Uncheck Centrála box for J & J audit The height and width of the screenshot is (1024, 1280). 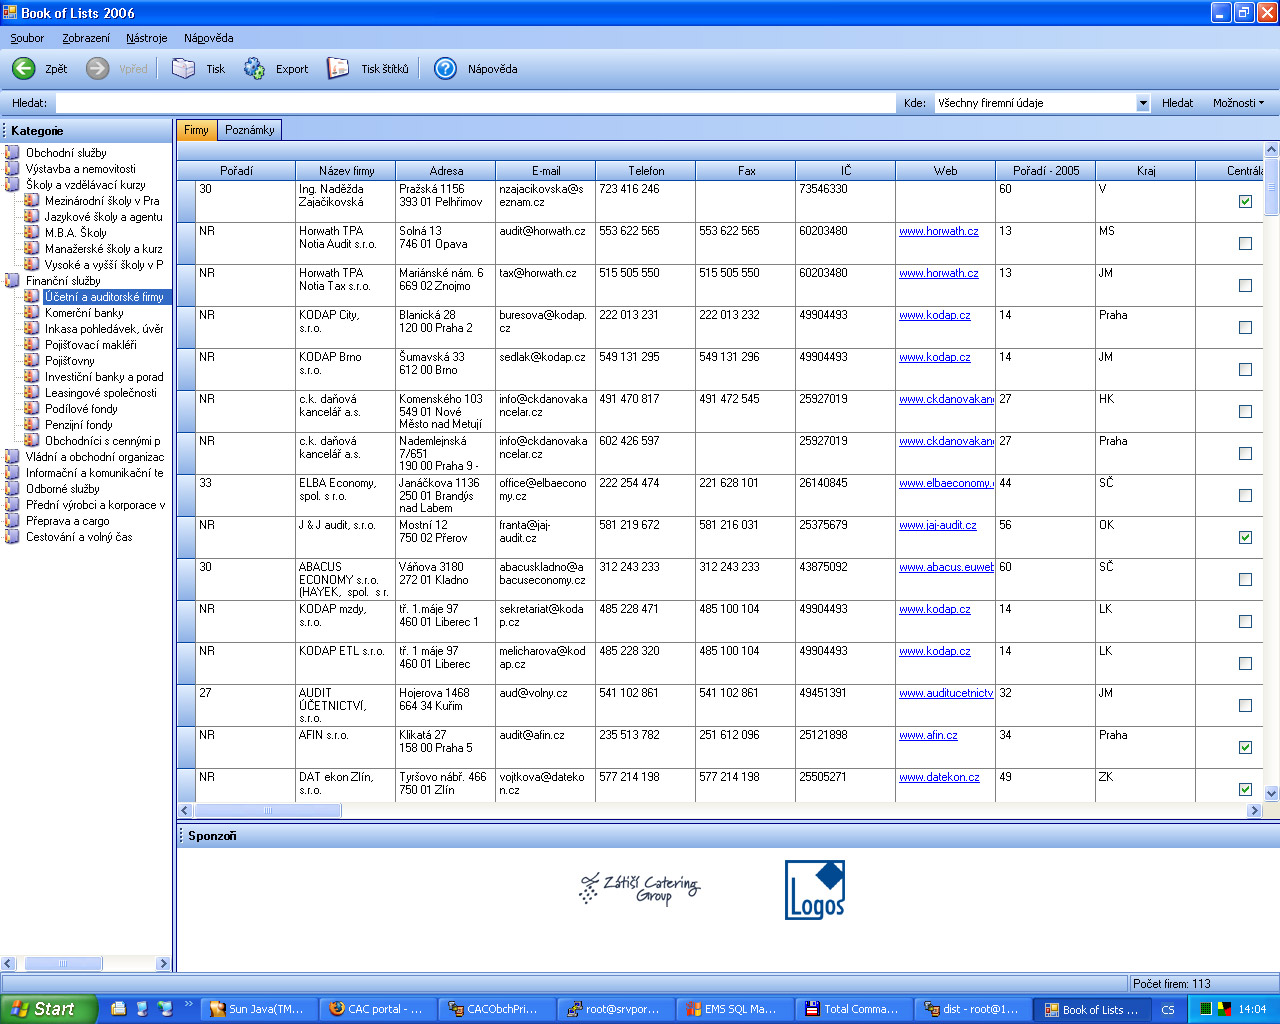(x=1245, y=537)
